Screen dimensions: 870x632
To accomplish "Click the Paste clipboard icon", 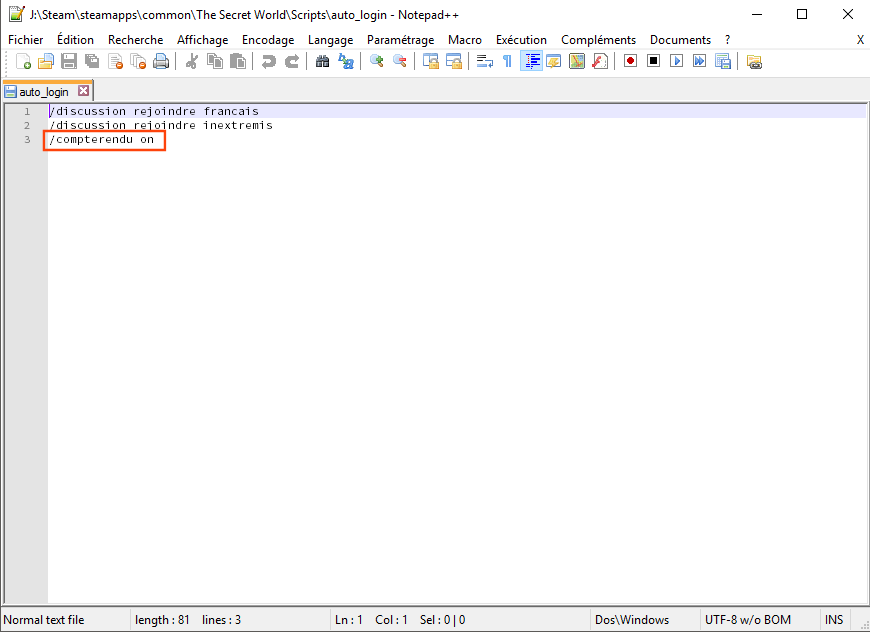I will (x=237, y=61).
